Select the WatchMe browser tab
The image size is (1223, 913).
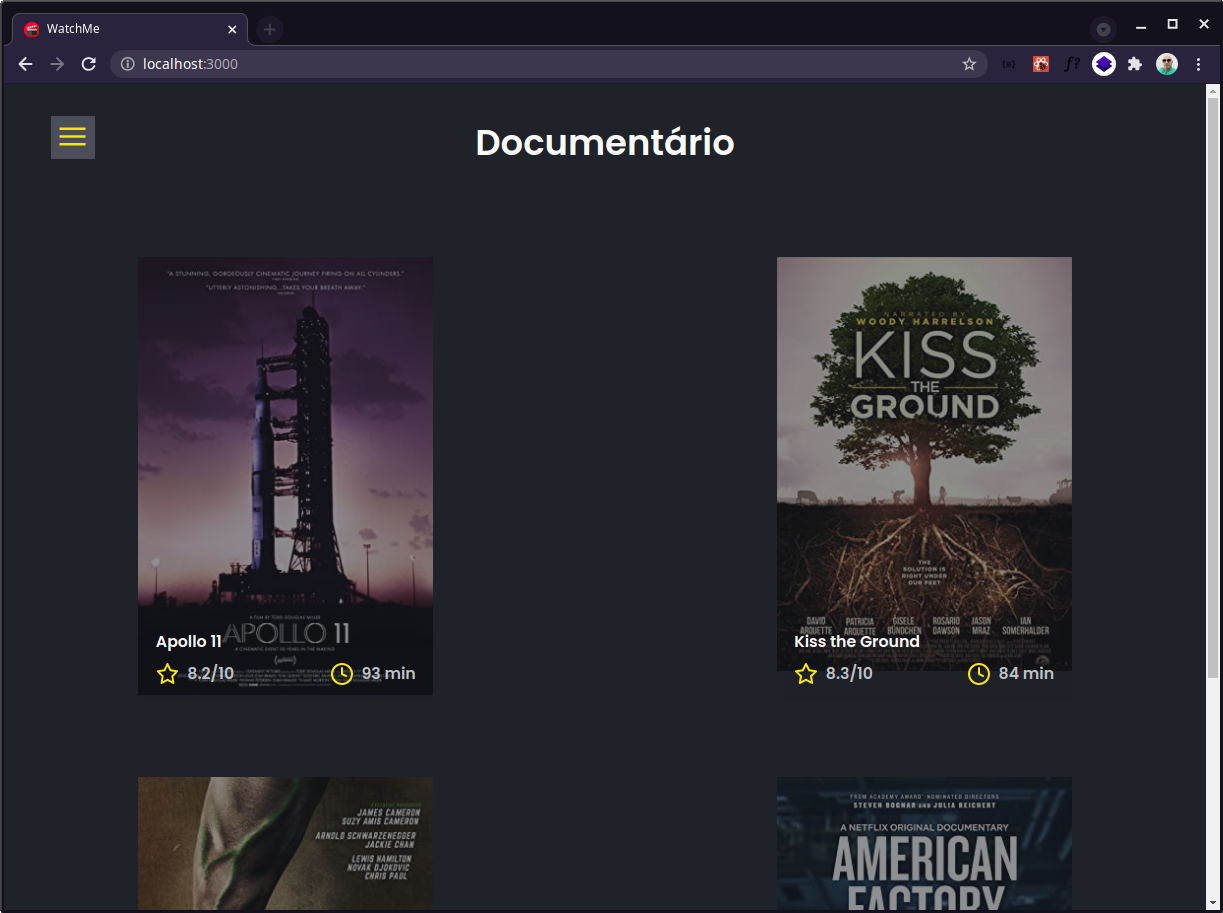[130, 29]
